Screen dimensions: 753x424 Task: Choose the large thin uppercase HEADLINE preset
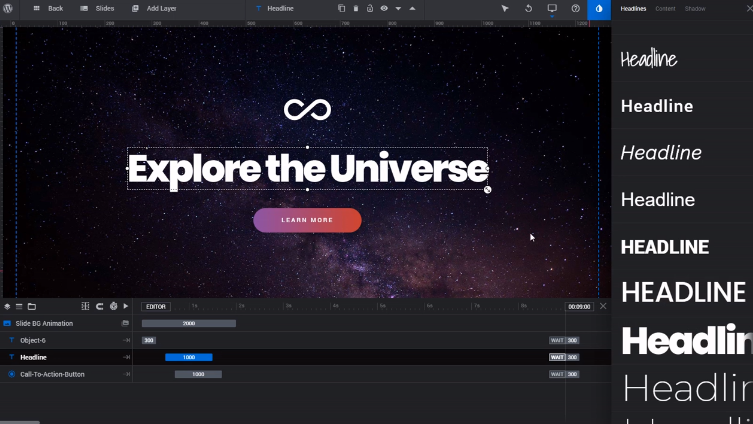[x=683, y=292]
